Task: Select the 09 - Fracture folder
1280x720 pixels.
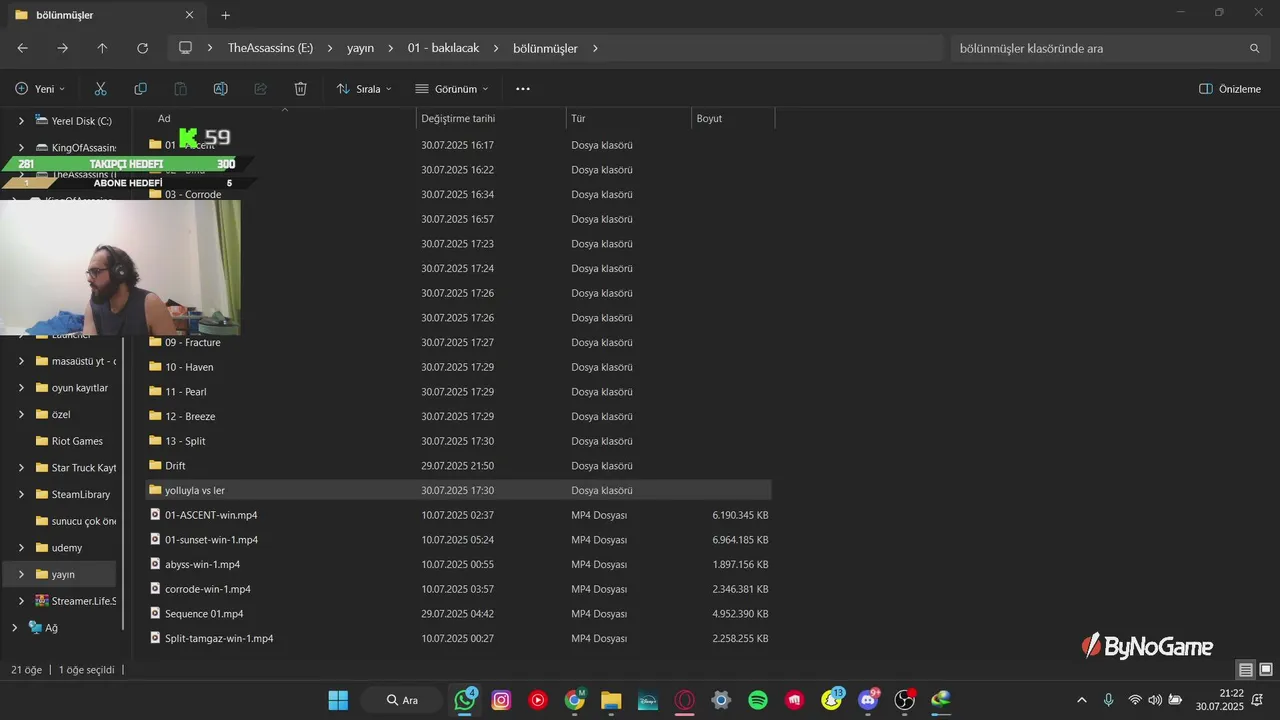Action: pos(192,342)
